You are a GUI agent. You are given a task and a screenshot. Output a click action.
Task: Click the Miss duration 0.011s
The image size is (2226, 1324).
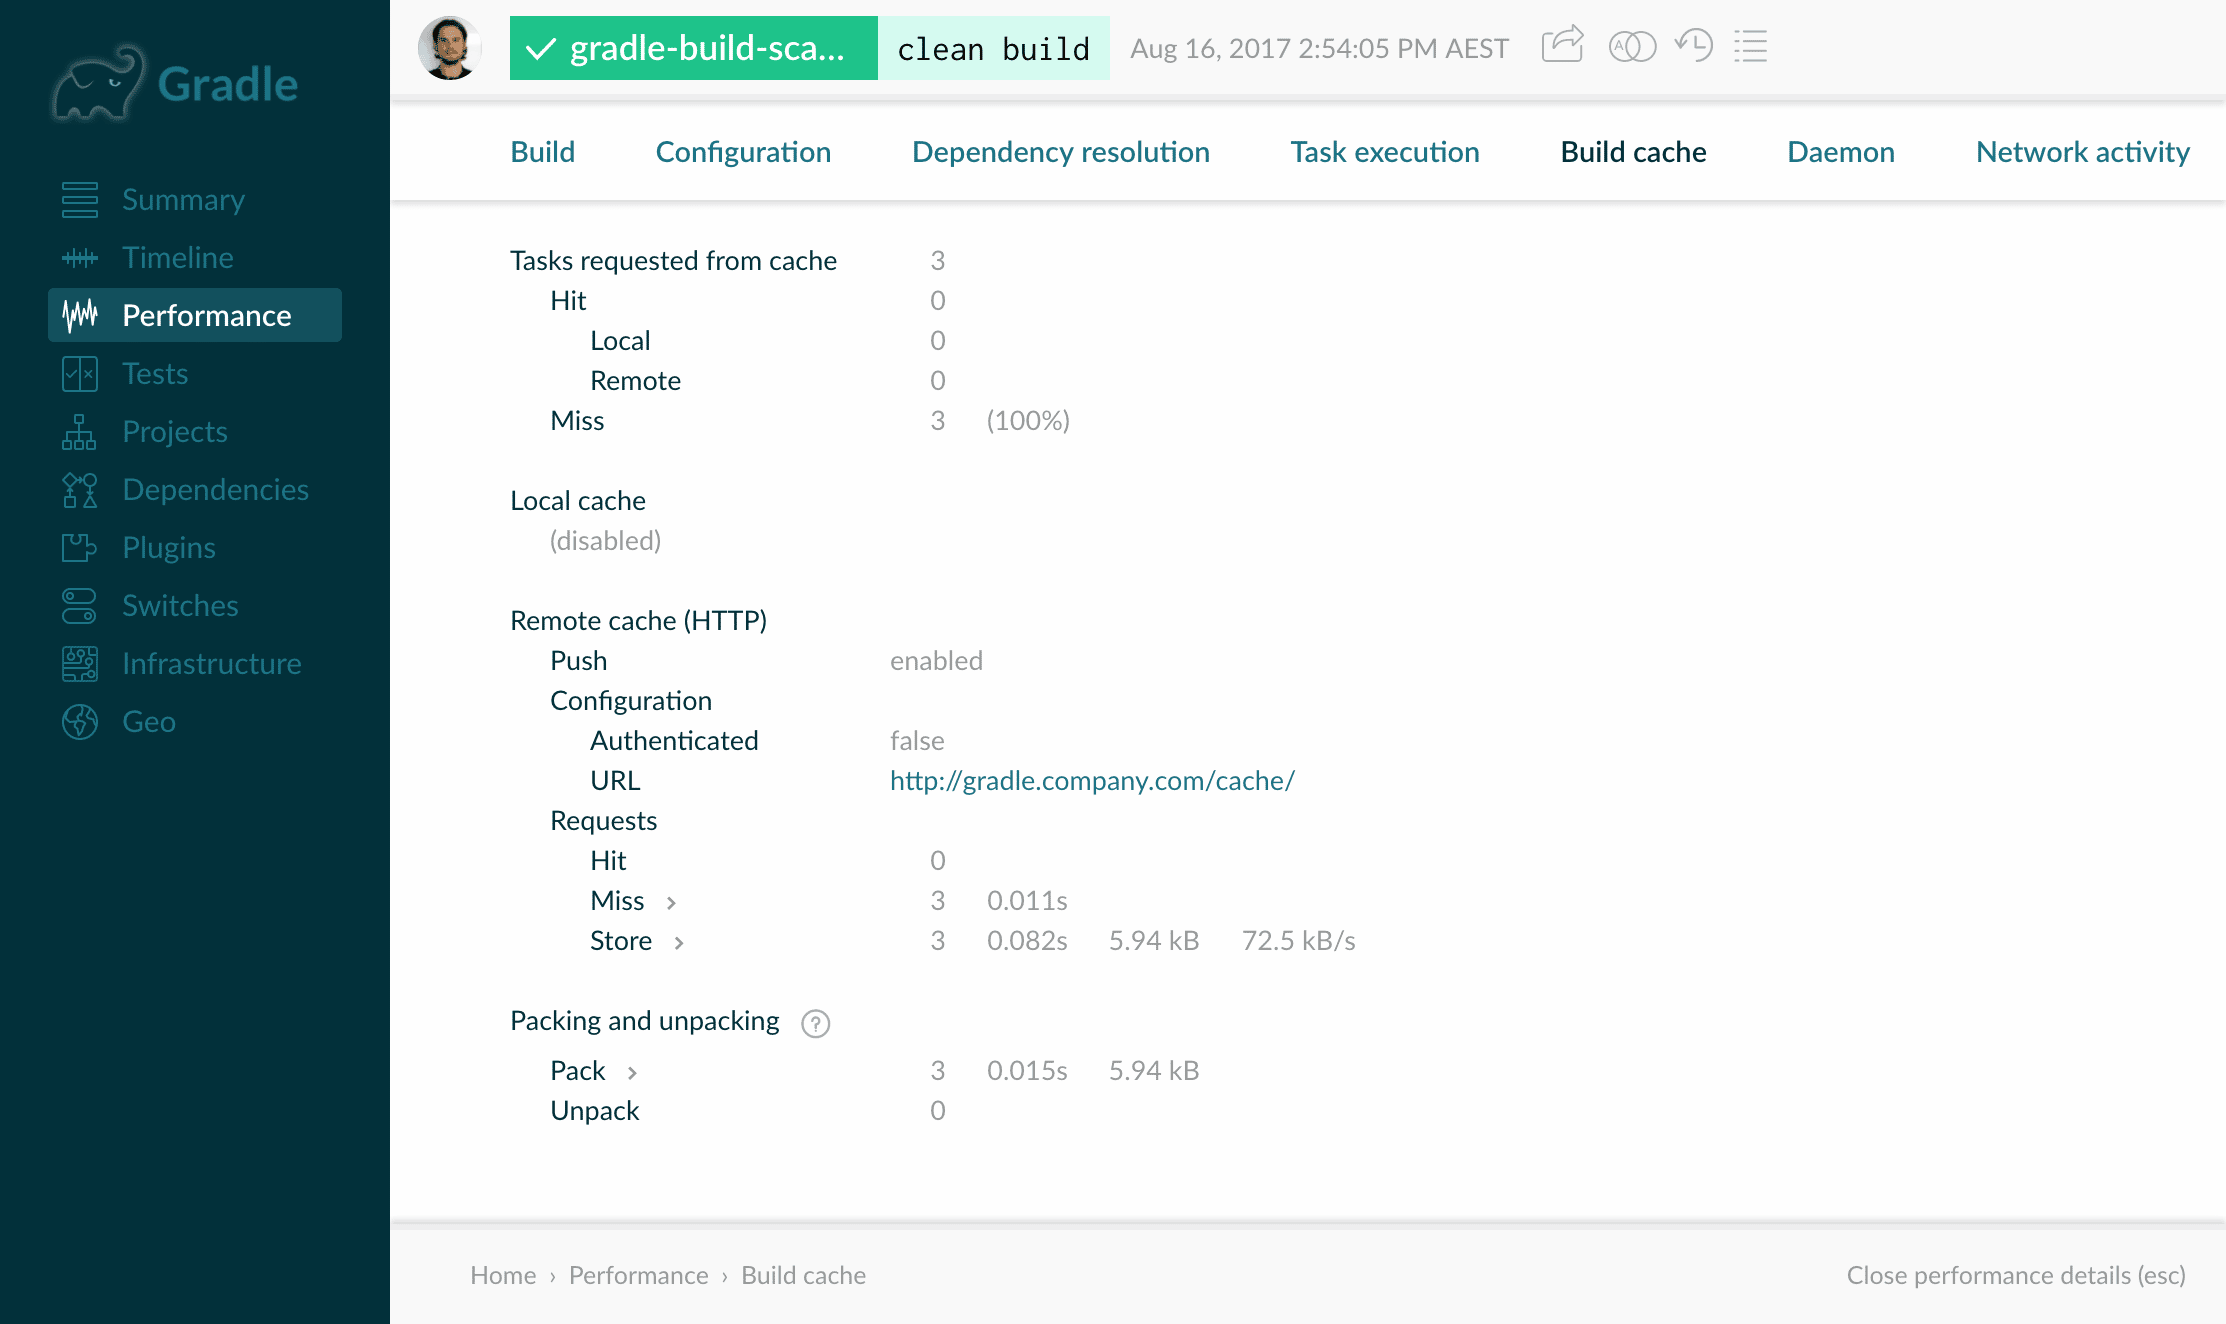(1027, 901)
